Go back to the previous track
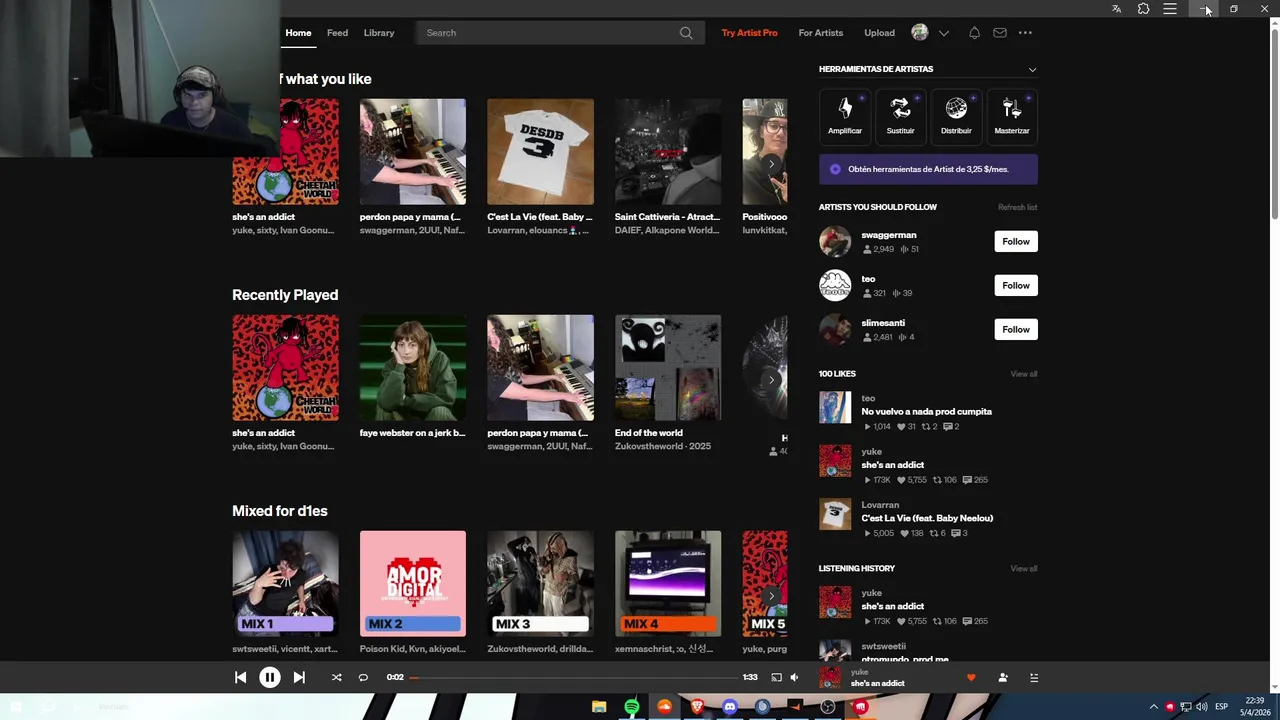The image size is (1280, 720). (x=240, y=677)
